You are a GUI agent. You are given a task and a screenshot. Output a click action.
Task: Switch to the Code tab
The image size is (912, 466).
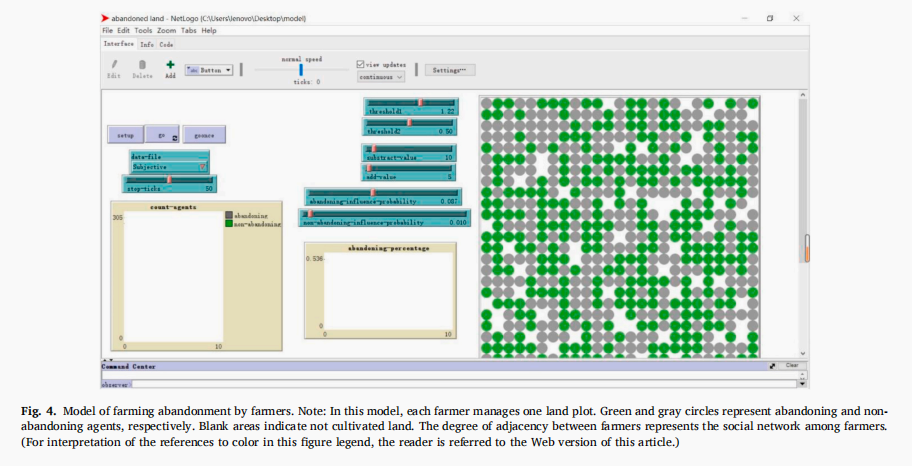point(166,44)
